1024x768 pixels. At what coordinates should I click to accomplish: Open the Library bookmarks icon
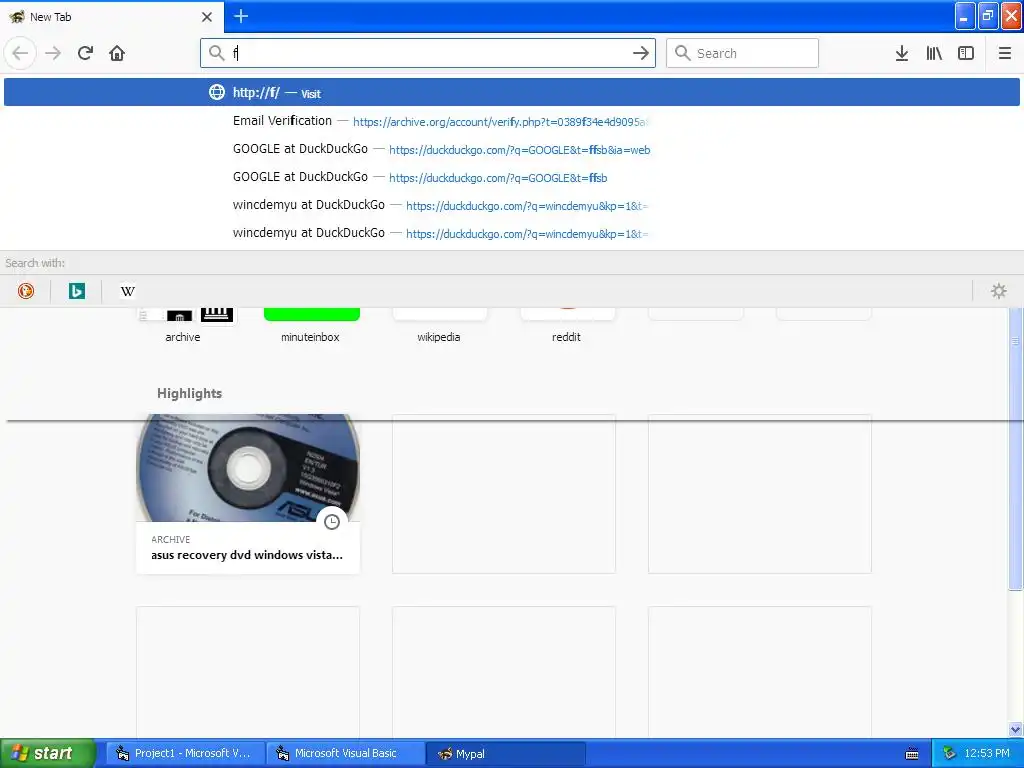(x=934, y=53)
